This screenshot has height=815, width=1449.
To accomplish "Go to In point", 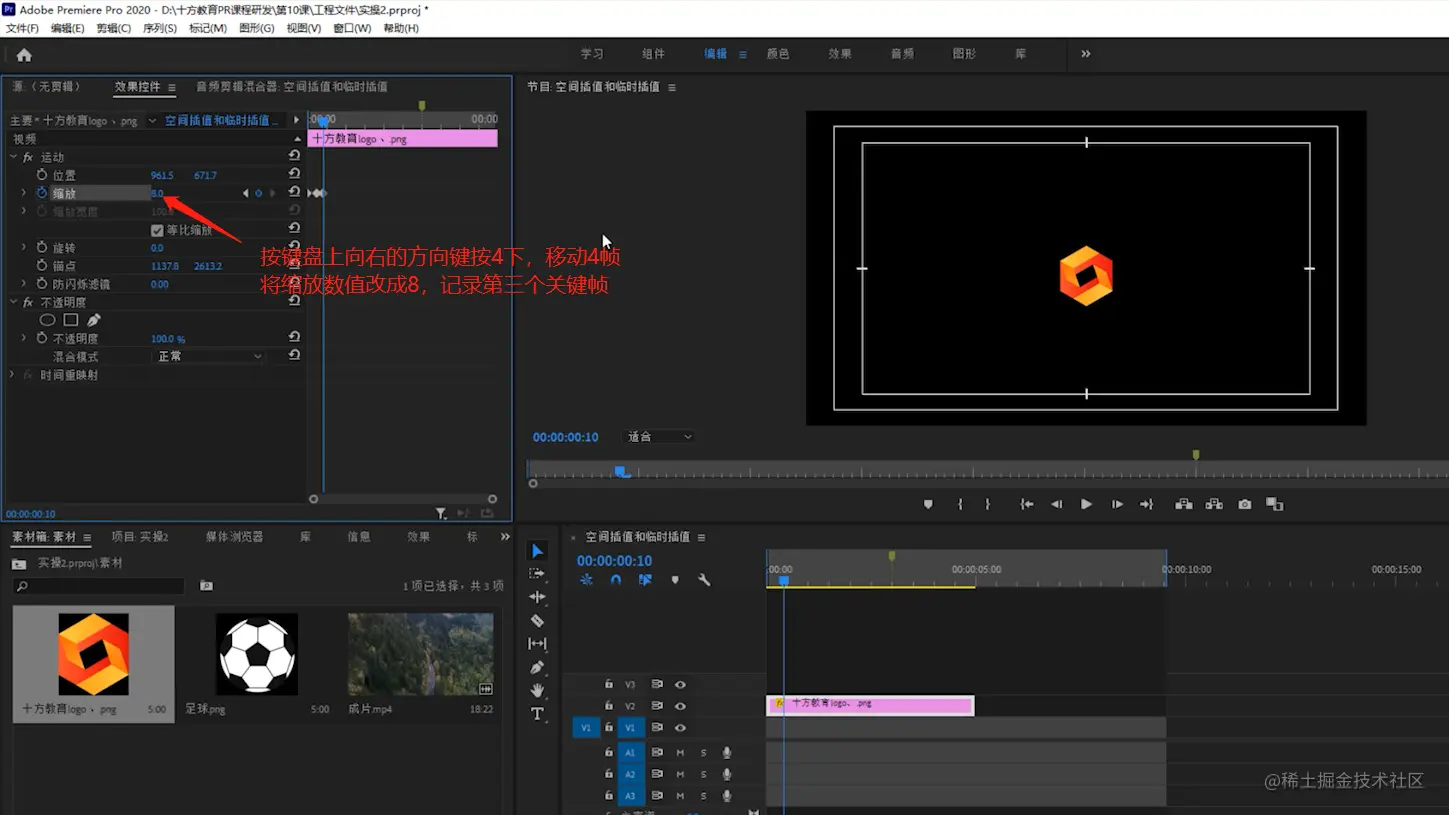I will coord(1026,505).
